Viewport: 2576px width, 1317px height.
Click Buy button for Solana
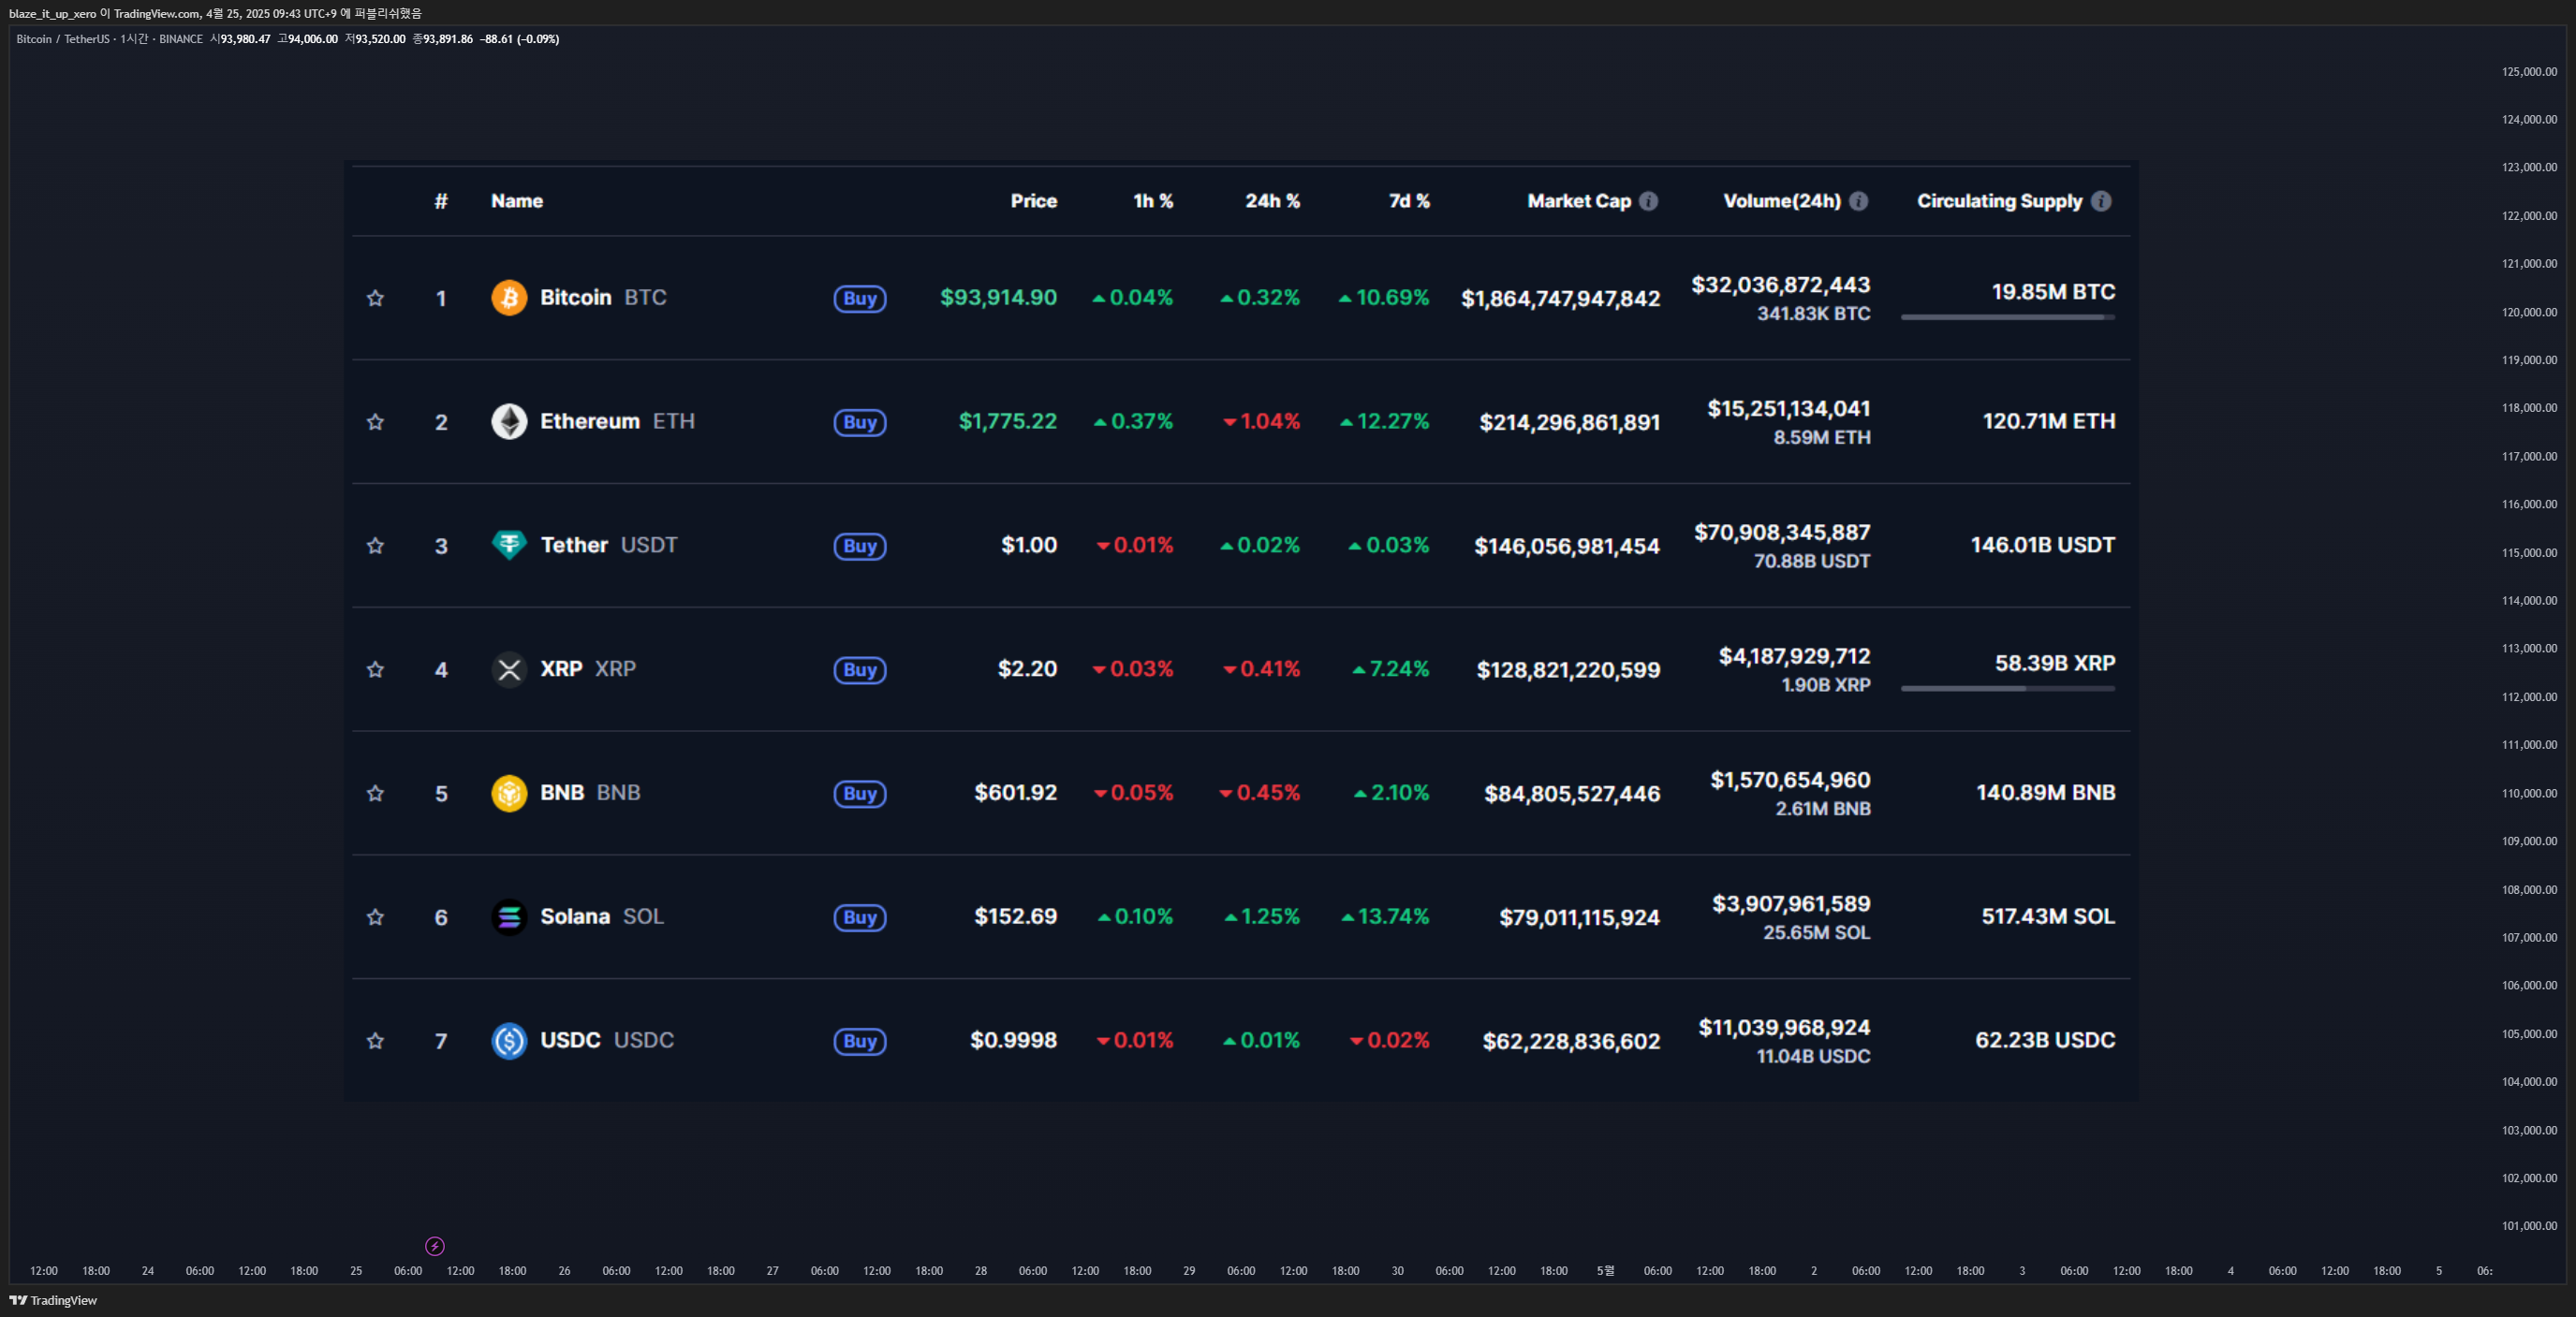coord(860,917)
